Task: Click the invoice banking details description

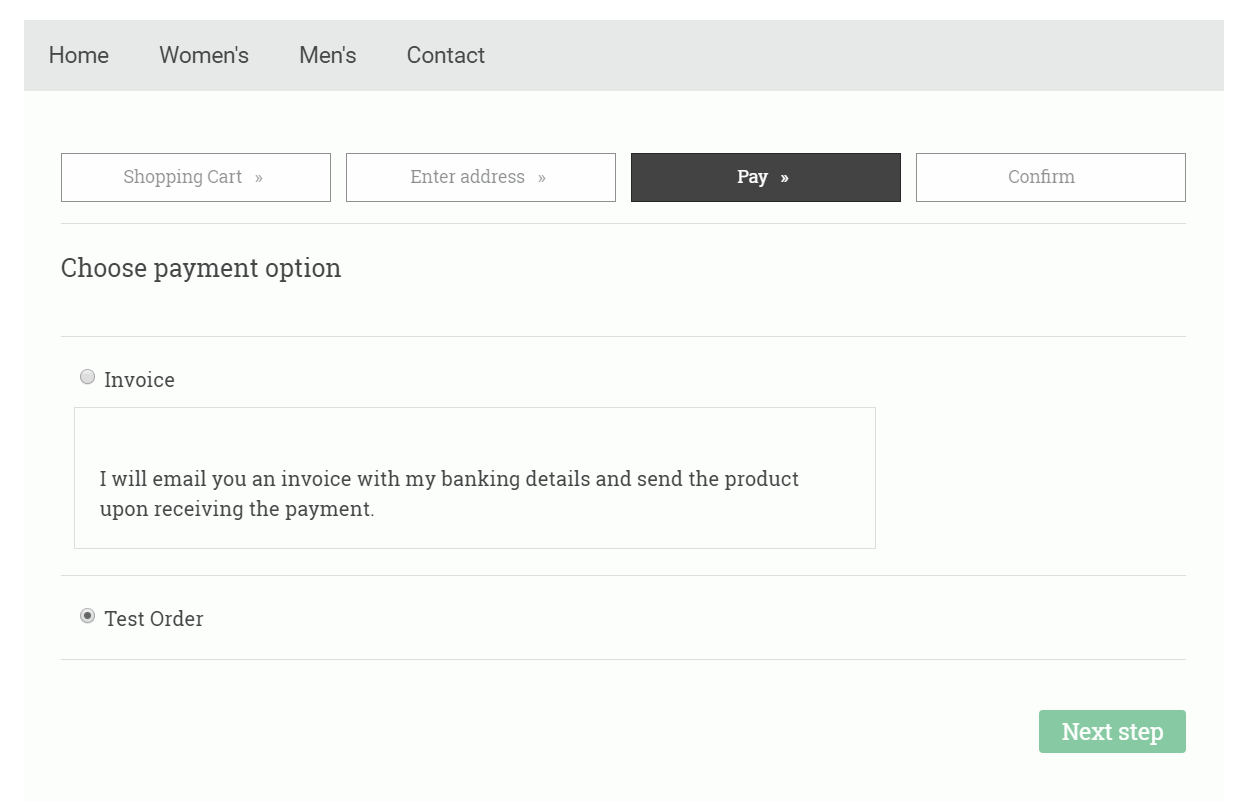Action: click(x=449, y=494)
